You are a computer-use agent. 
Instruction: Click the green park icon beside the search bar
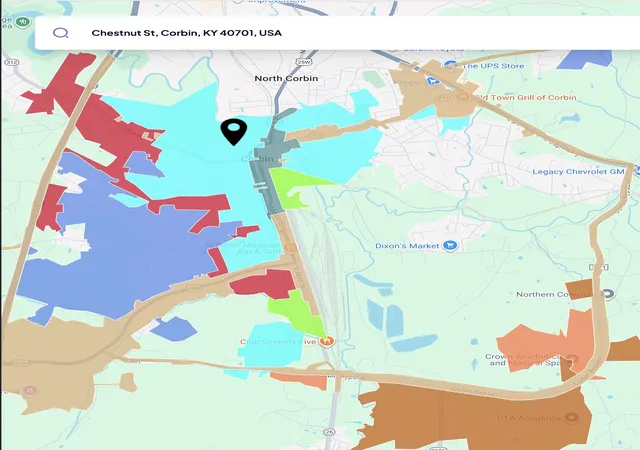pos(22,22)
